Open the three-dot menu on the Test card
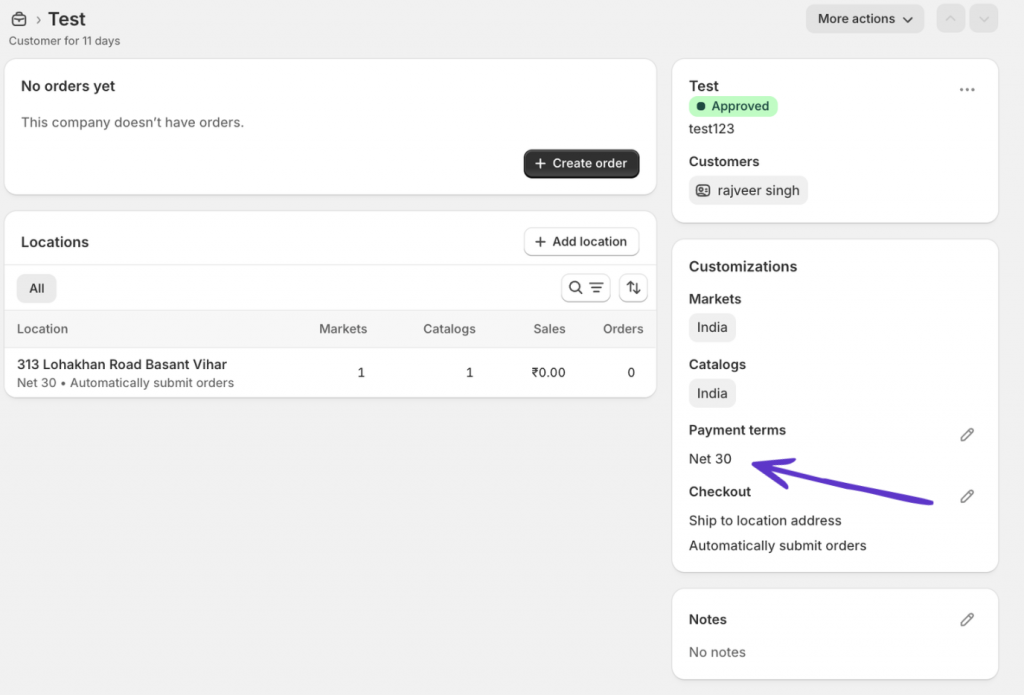Screen dimensions: 1024x695 point(966,89)
